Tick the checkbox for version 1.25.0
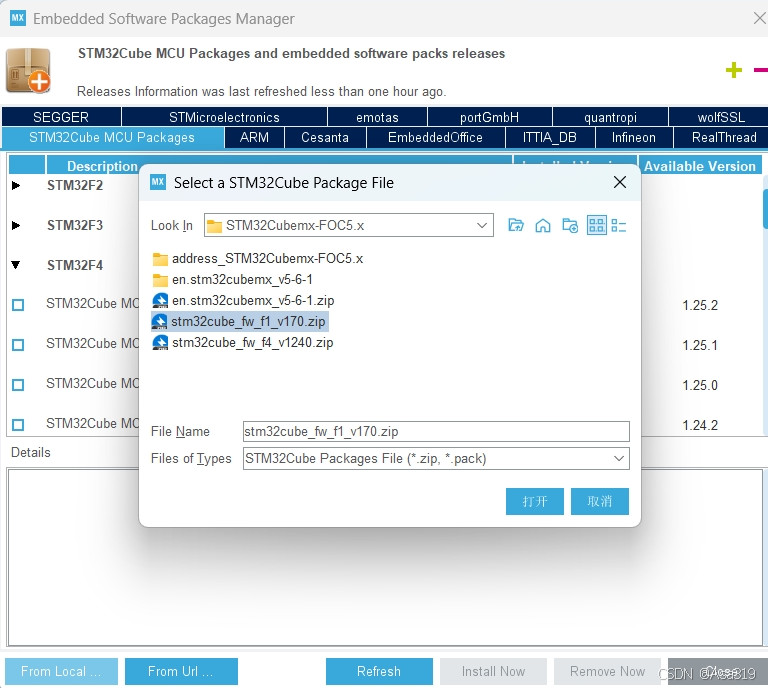Screen dimensions: 768x688 [18, 385]
